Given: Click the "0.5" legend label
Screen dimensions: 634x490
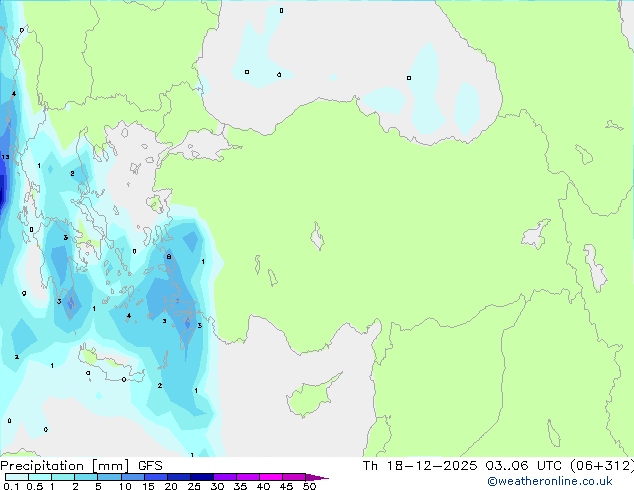Looking at the screenshot, I should tap(34, 486).
